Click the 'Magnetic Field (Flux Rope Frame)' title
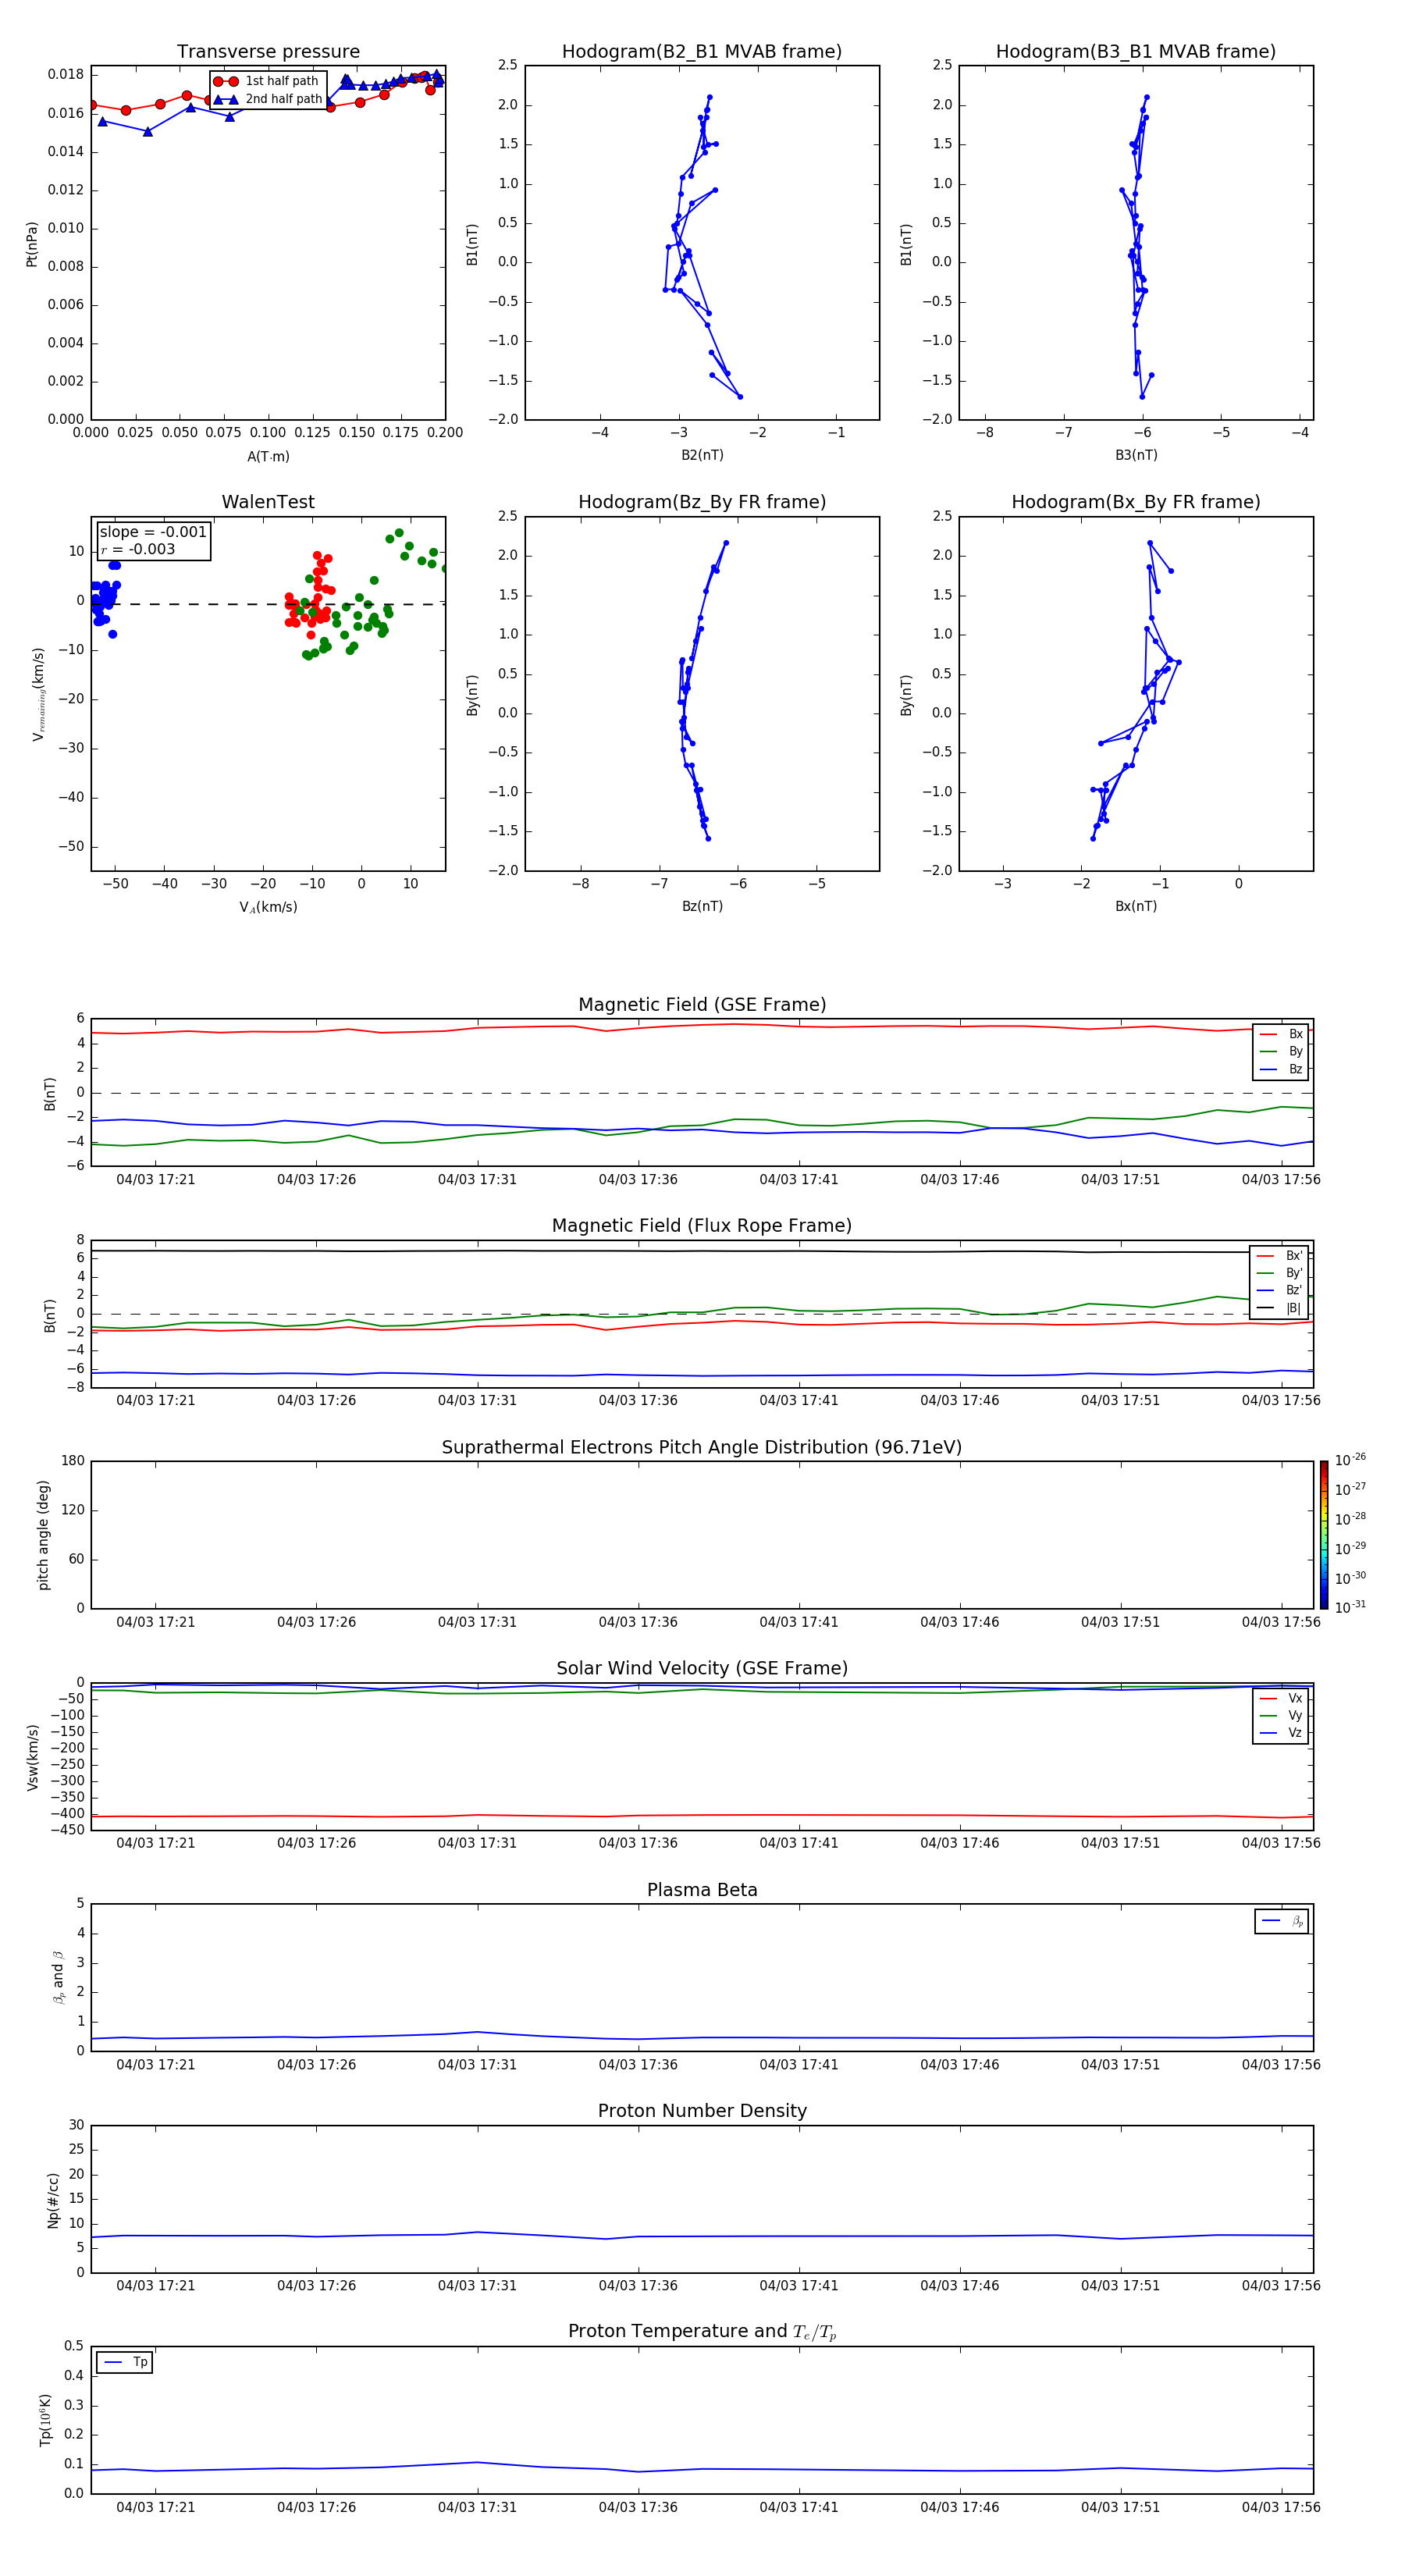The width and height of the screenshot is (1405, 2576). (702, 1226)
